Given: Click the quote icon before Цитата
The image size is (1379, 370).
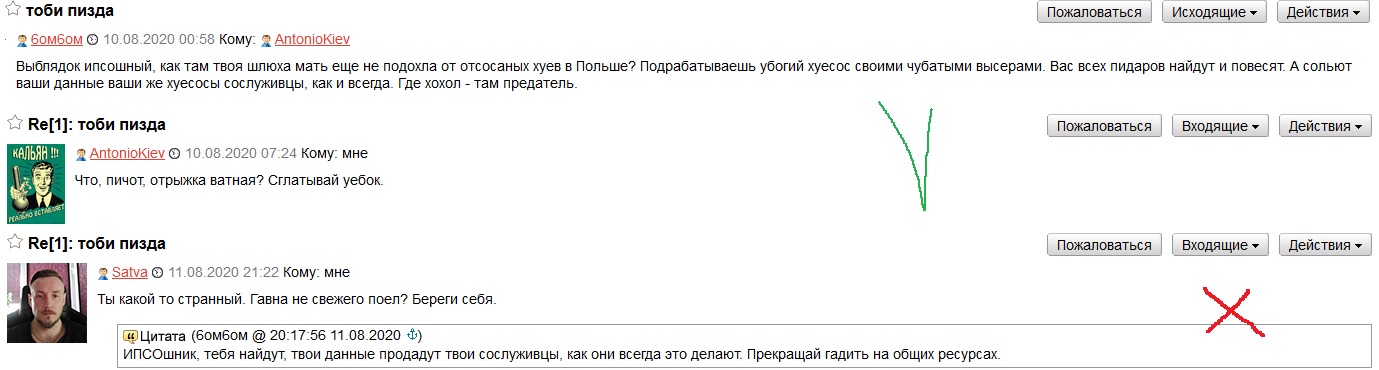Looking at the screenshot, I should 130,335.
